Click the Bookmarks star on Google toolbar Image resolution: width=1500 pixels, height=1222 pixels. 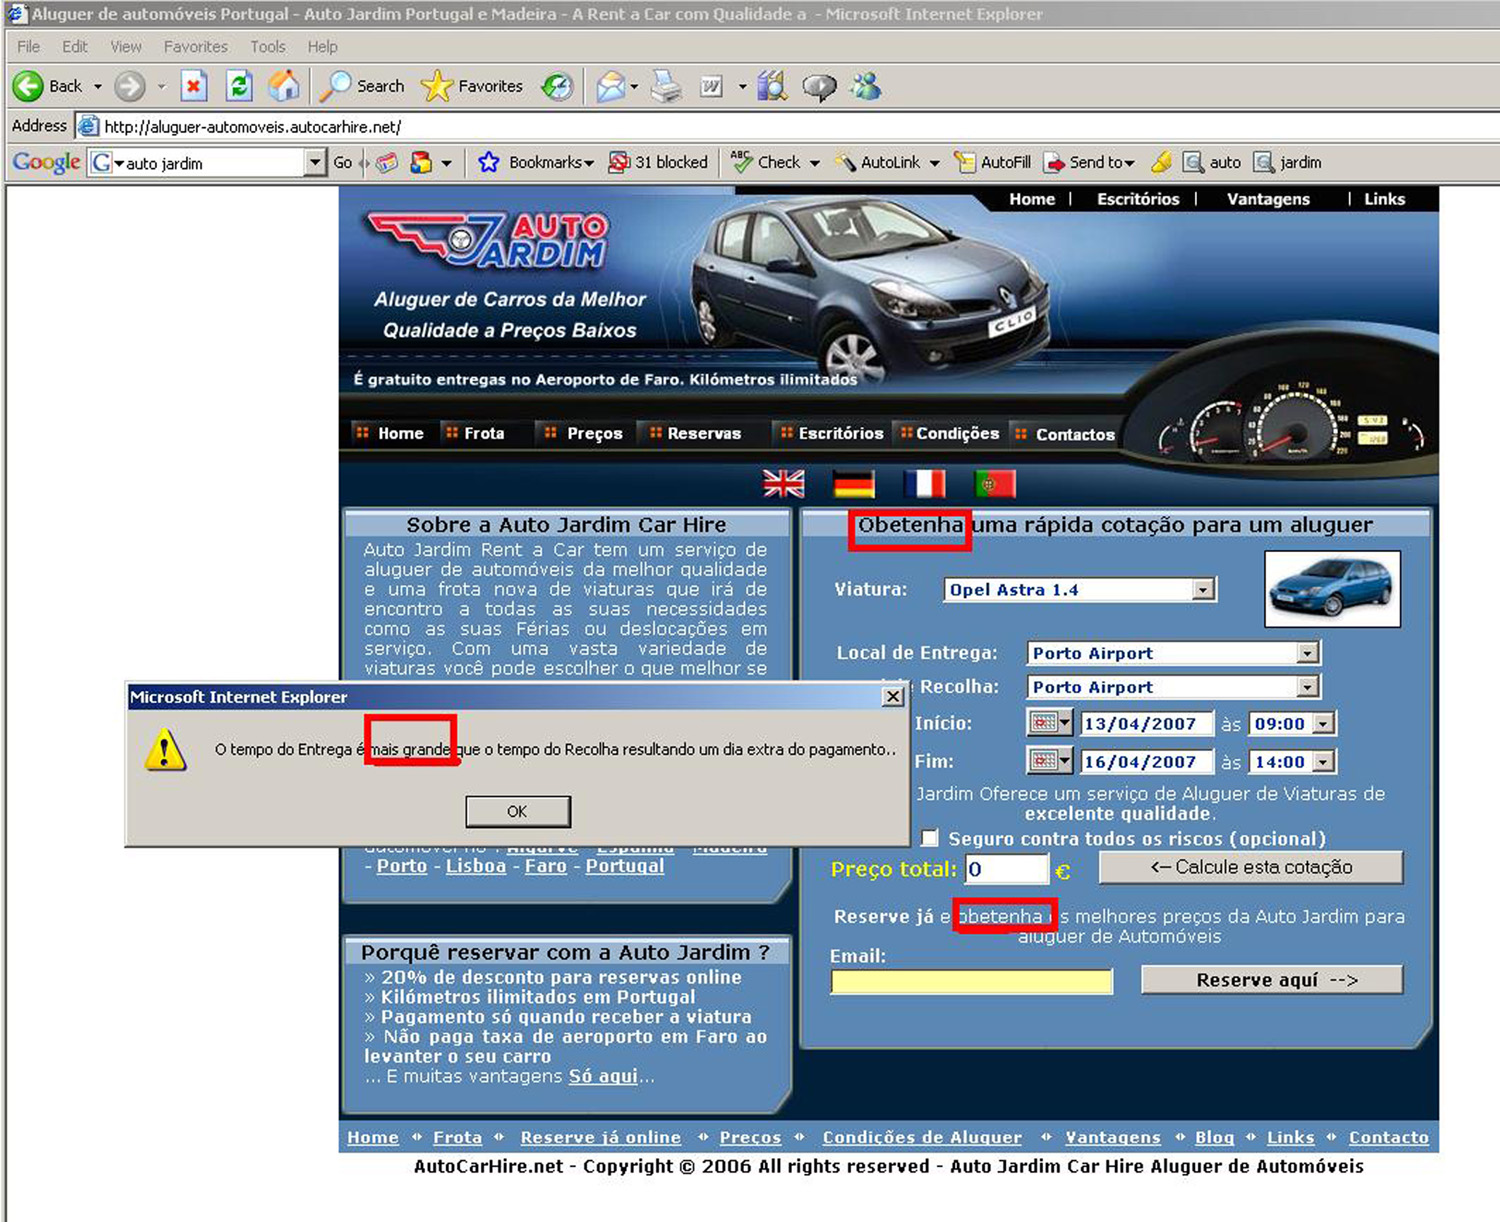point(488,162)
